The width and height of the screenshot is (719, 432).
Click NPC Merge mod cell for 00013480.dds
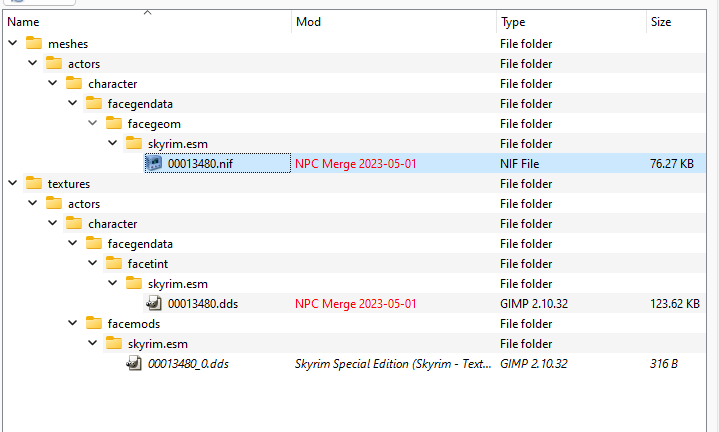(x=356, y=304)
